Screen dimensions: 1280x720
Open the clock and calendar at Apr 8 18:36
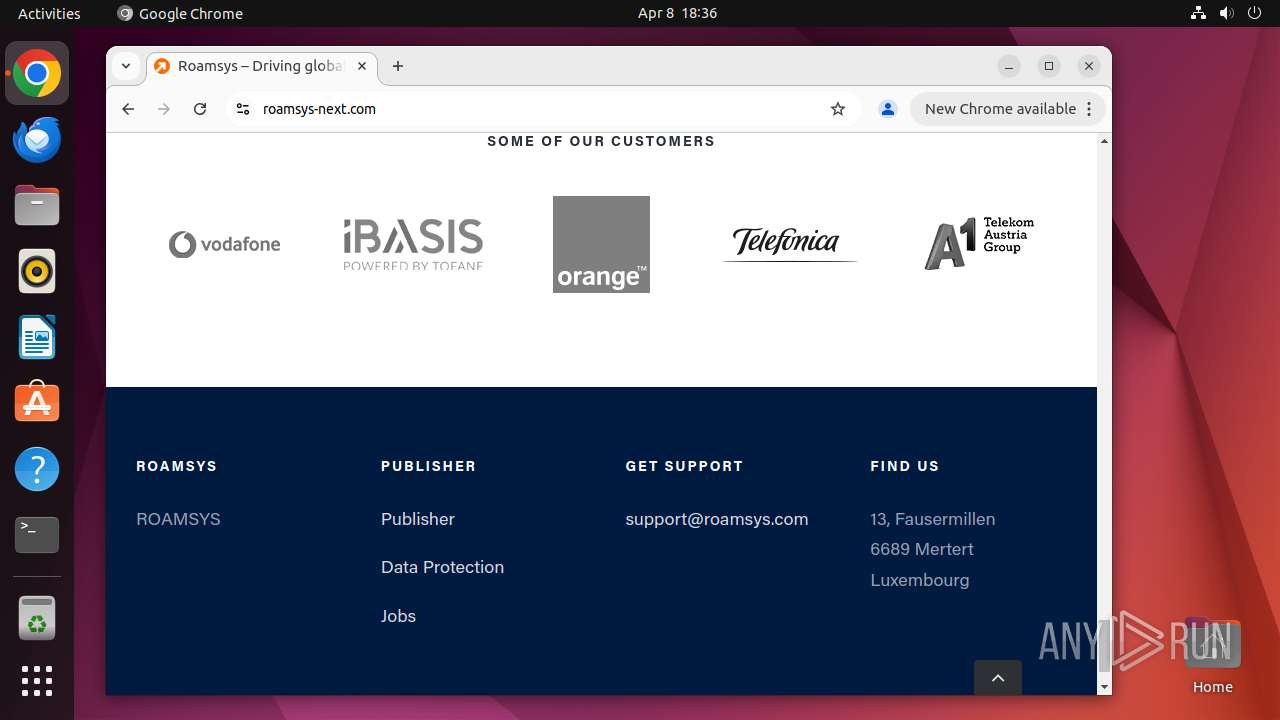(x=677, y=13)
